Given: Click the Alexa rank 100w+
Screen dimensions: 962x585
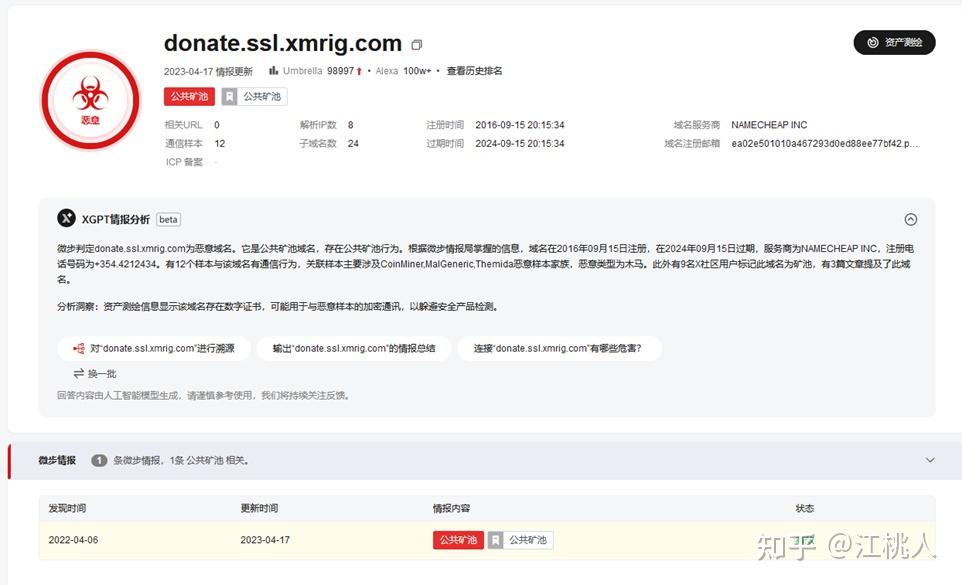Looking at the screenshot, I should coord(417,71).
